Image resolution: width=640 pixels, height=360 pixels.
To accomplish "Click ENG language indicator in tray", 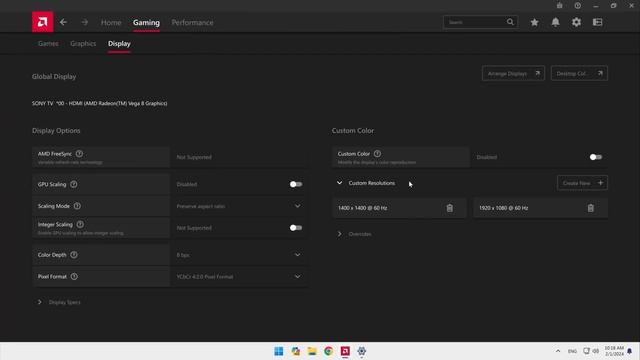I will click(572, 351).
